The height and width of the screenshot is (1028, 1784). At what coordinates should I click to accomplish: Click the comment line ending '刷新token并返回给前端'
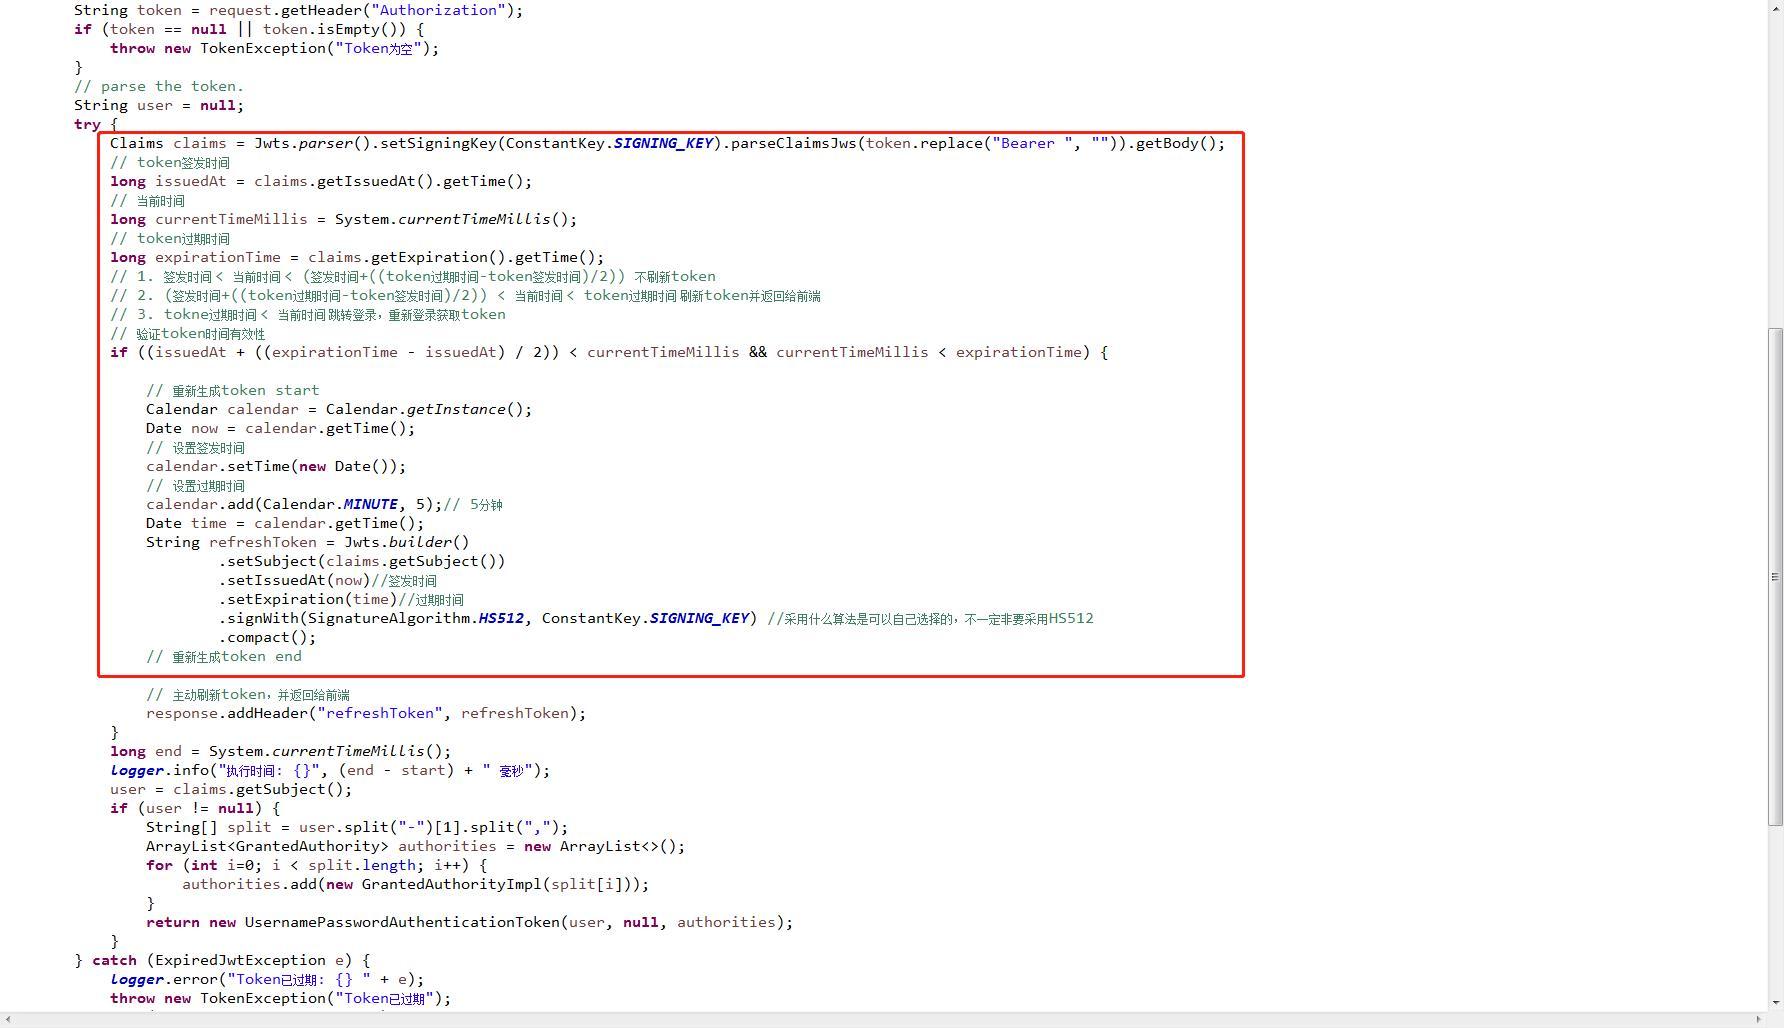[x=465, y=295]
